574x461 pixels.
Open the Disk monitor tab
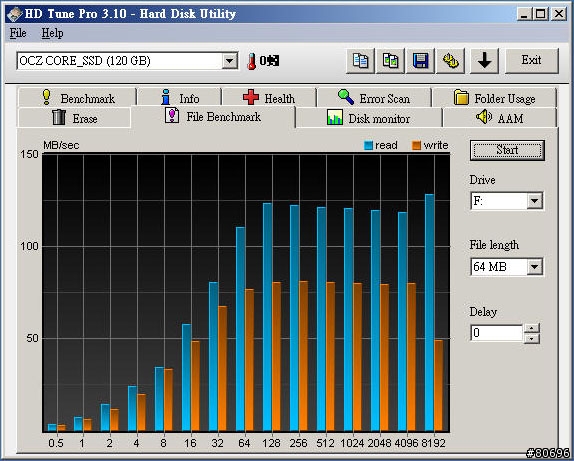pos(368,118)
